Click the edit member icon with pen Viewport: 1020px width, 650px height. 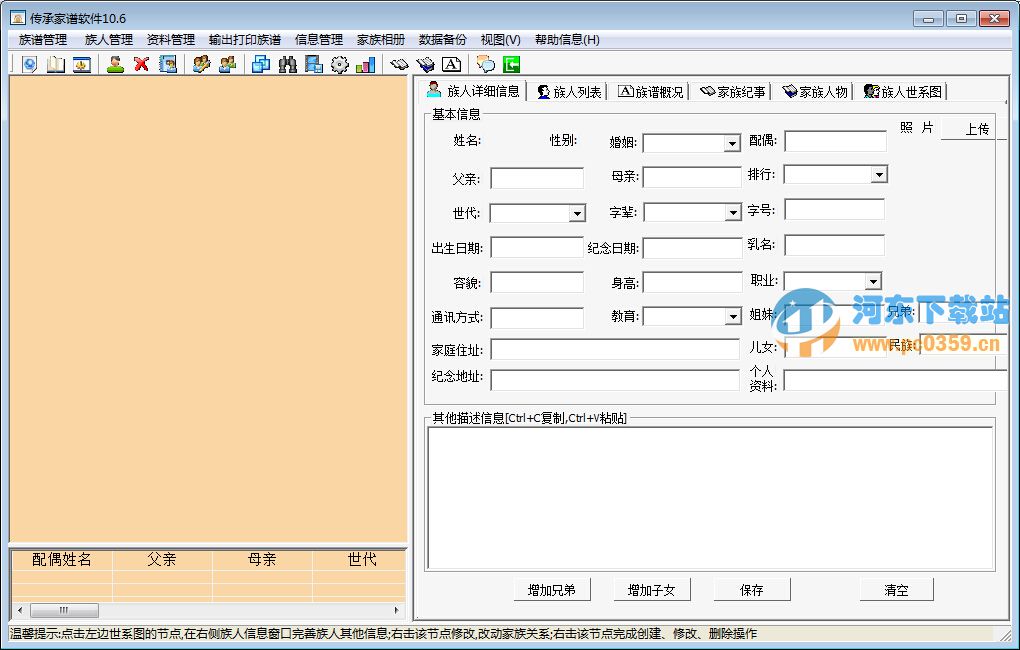click(x=203, y=64)
